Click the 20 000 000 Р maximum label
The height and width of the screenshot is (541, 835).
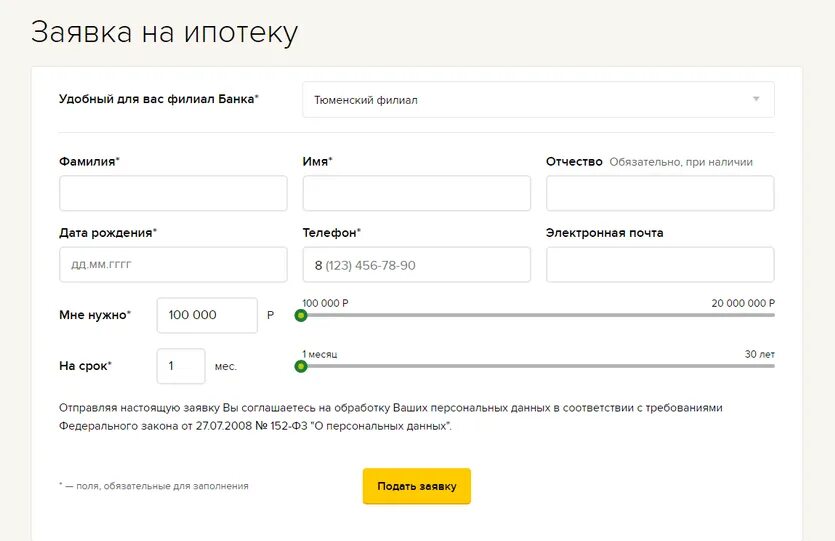pyautogui.click(x=743, y=303)
